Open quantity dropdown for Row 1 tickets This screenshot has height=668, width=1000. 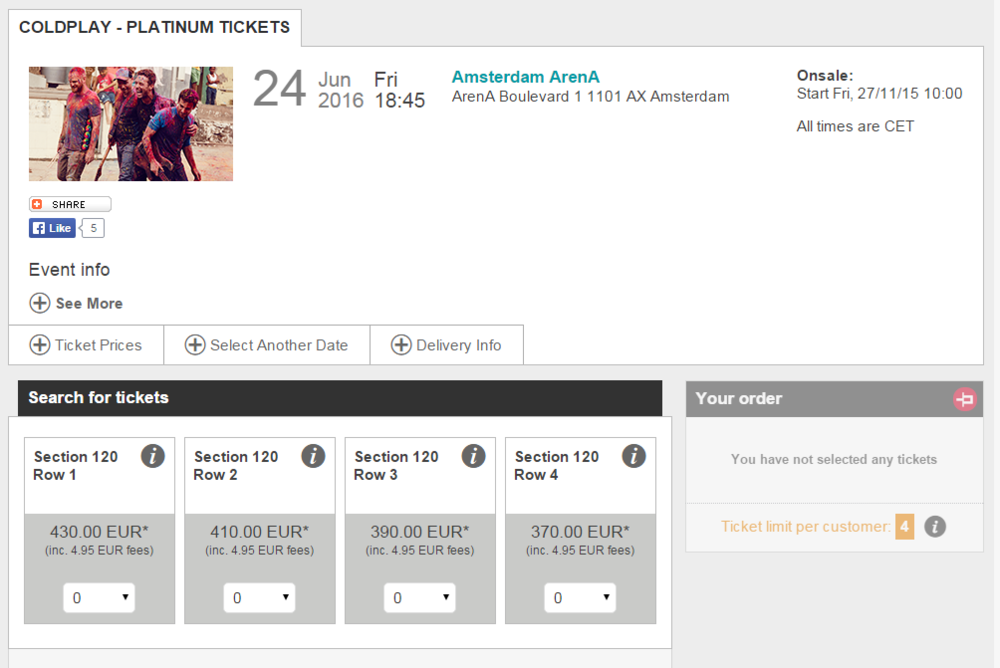pos(99,598)
